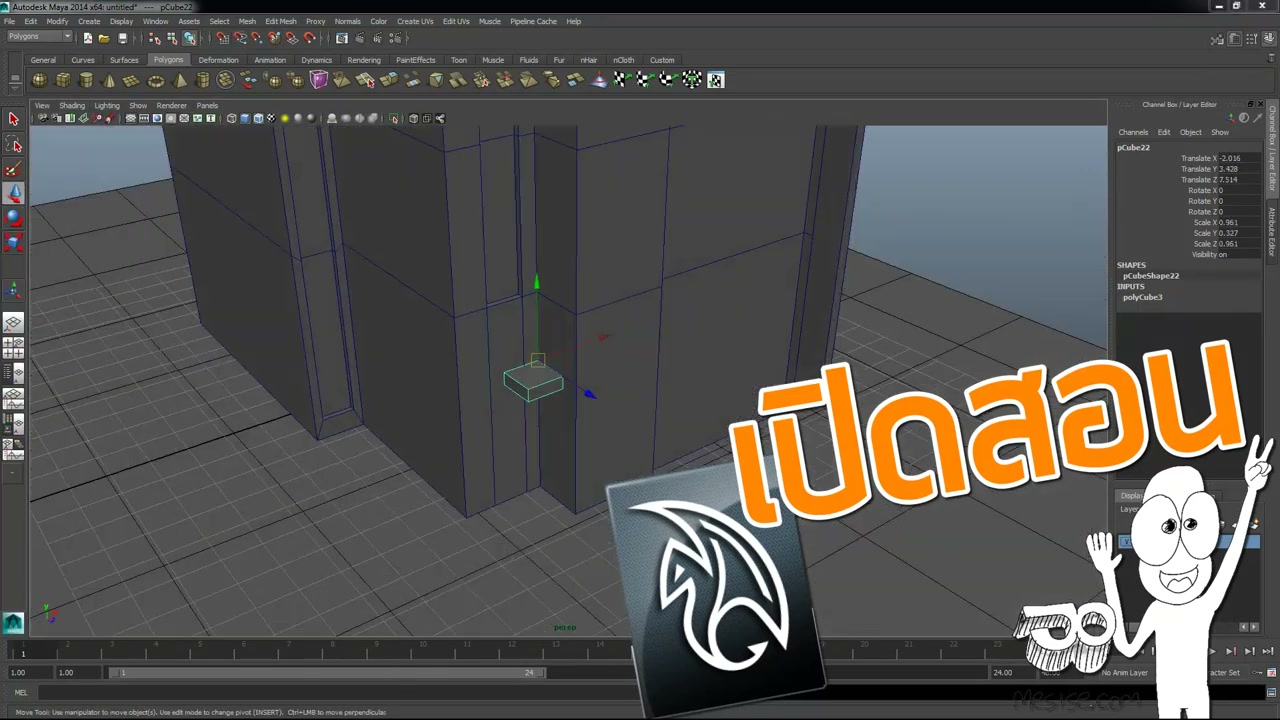Screen dimensions: 1280x720
Task: Click the go to end playback button
Action: click(x=1268, y=651)
